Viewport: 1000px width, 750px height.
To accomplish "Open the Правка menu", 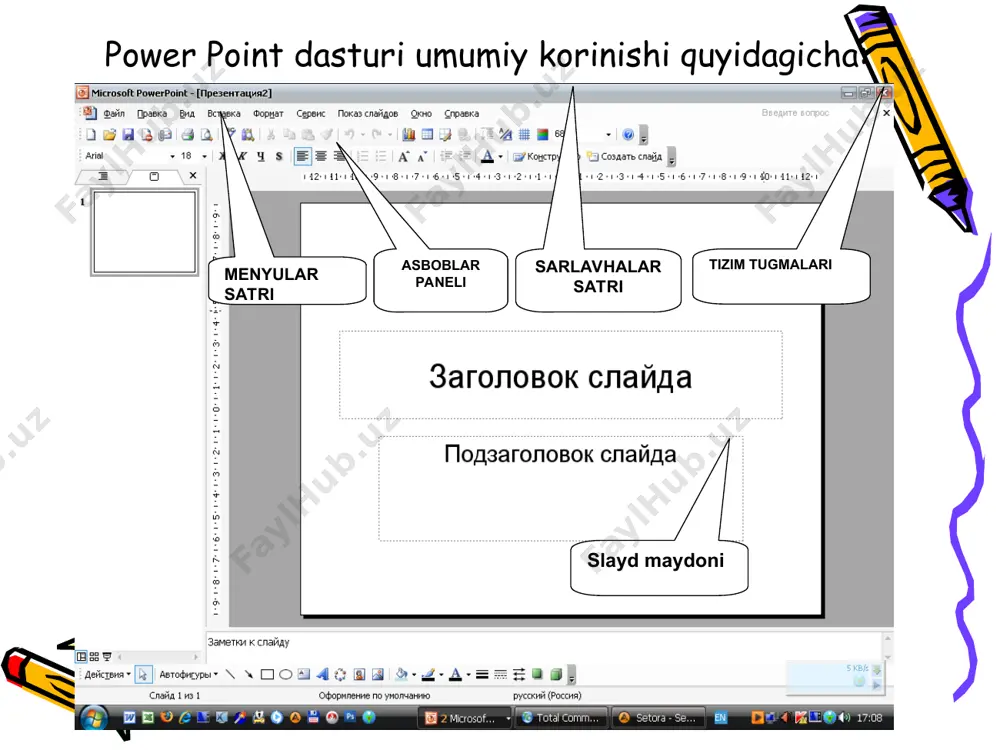I will tap(152, 114).
